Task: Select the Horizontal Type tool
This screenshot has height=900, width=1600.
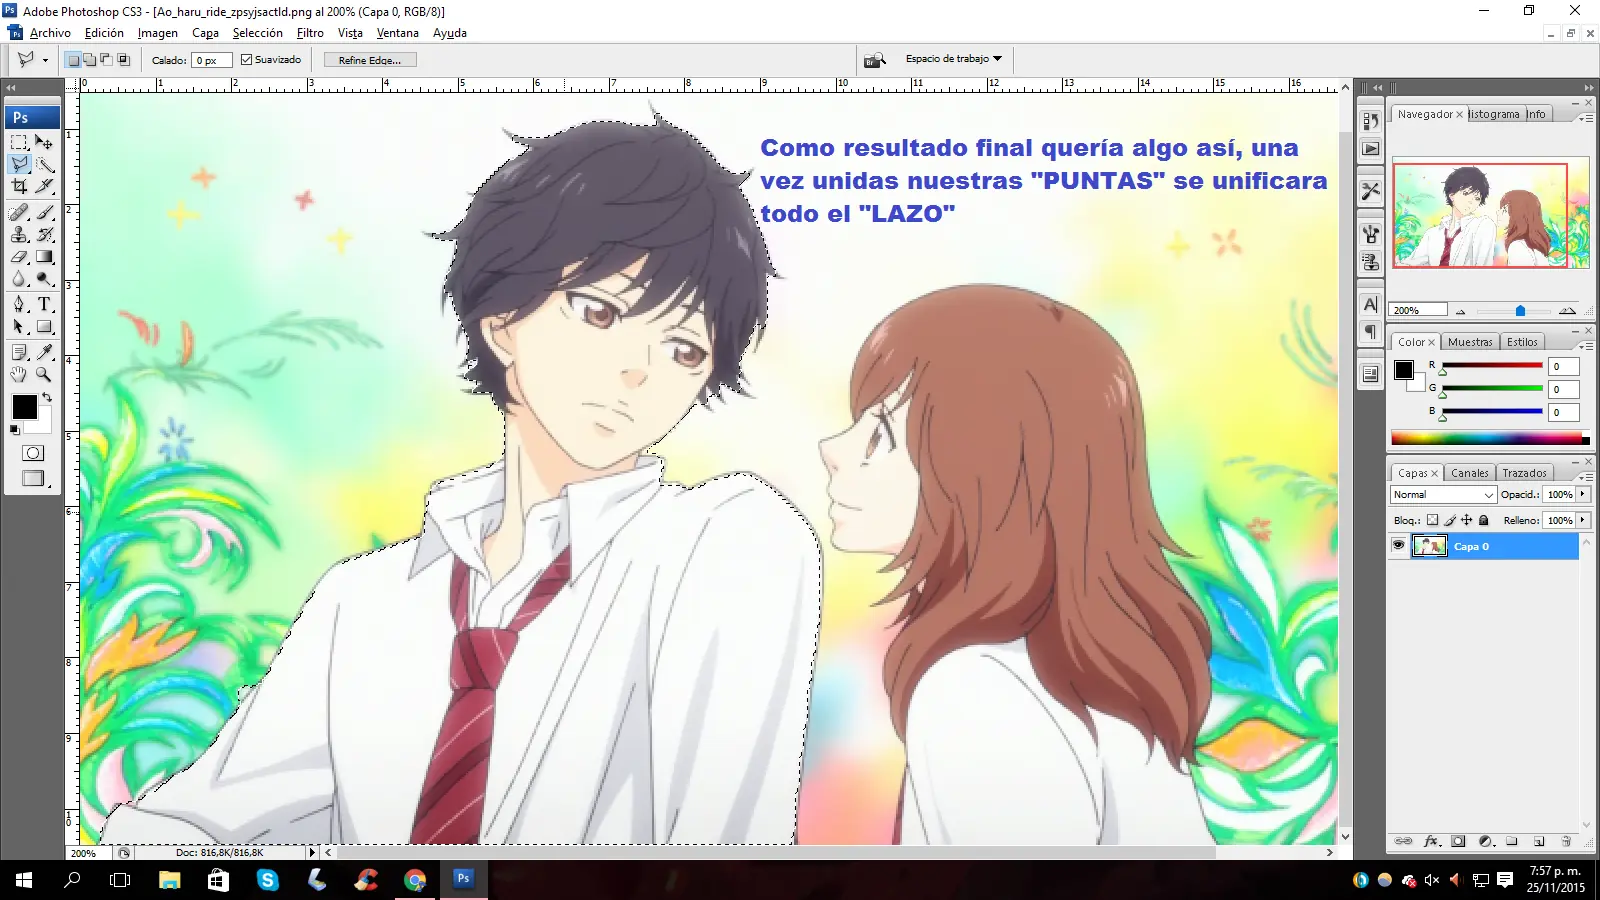Action: [x=44, y=304]
